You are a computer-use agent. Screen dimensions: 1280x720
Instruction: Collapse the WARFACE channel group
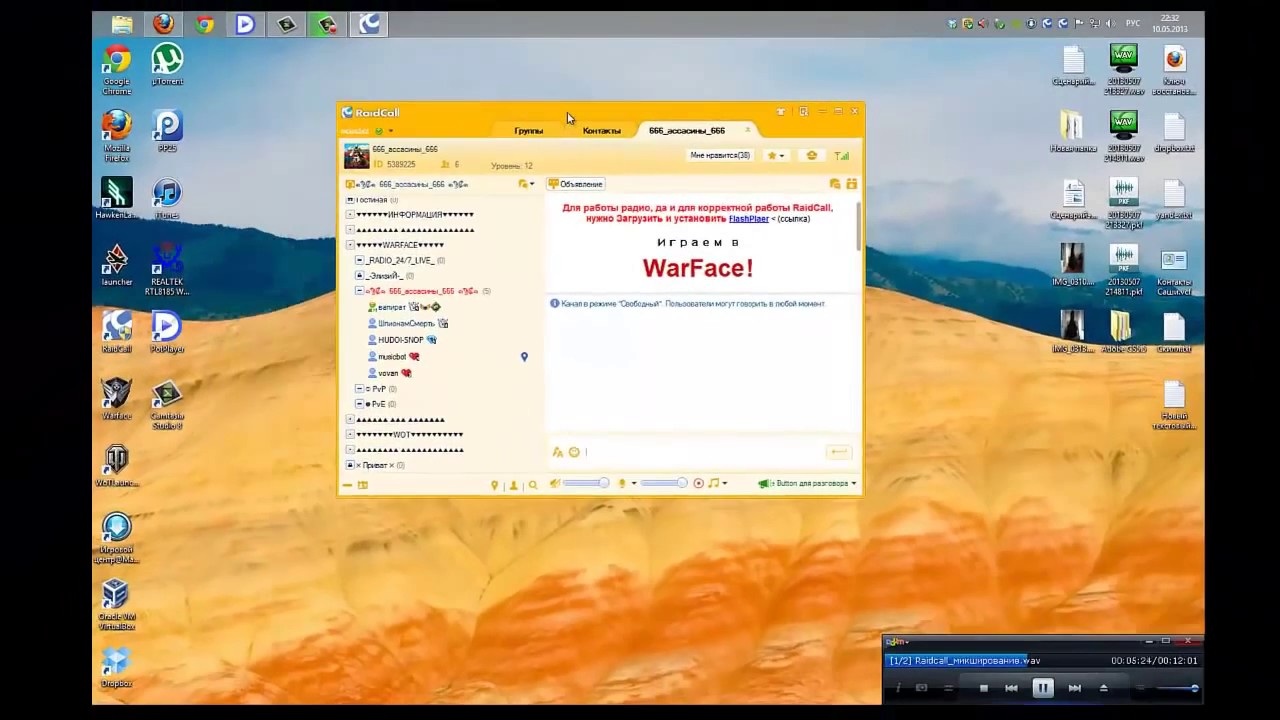(351, 245)
